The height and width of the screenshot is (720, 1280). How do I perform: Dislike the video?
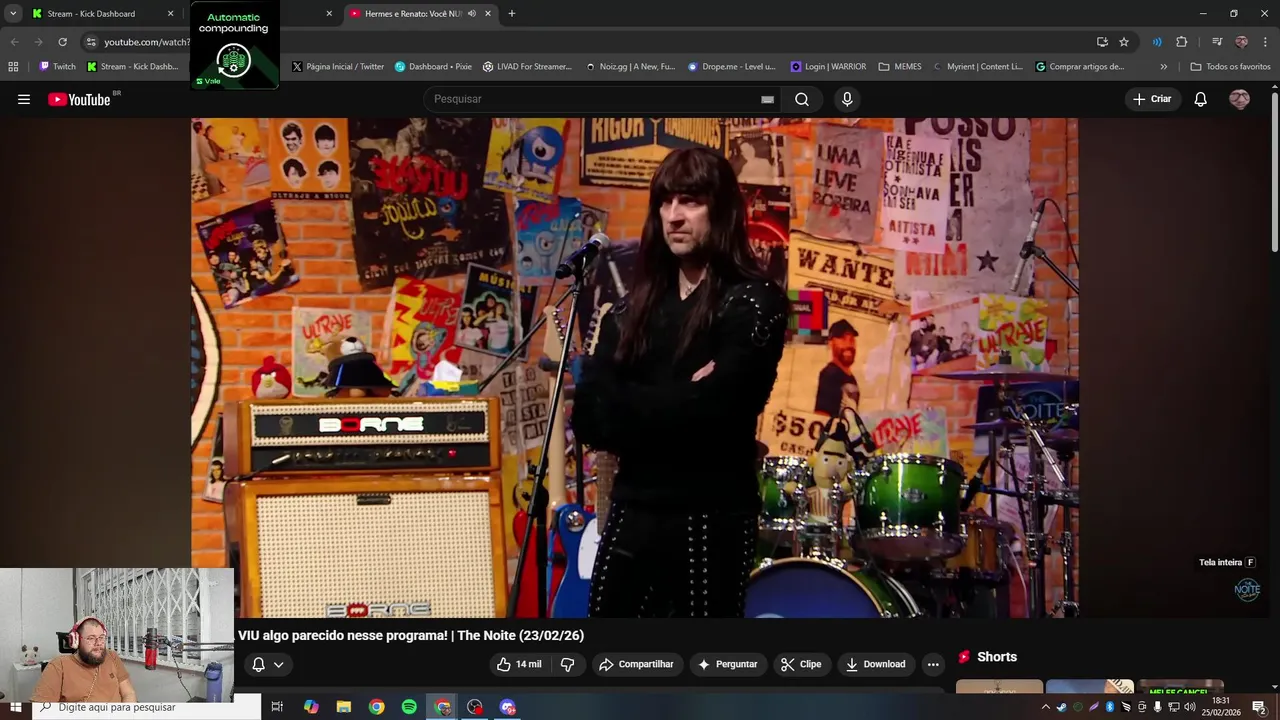click(x=567, y=664)
